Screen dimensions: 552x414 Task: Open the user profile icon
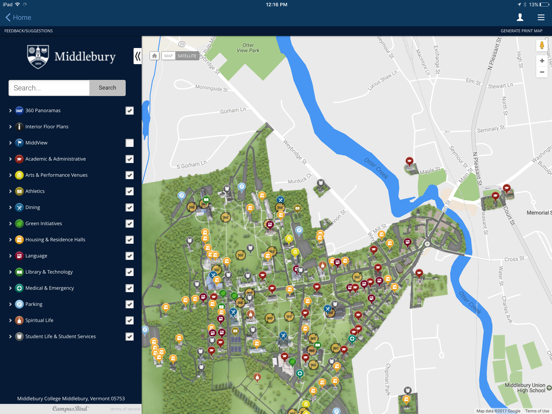520,17
